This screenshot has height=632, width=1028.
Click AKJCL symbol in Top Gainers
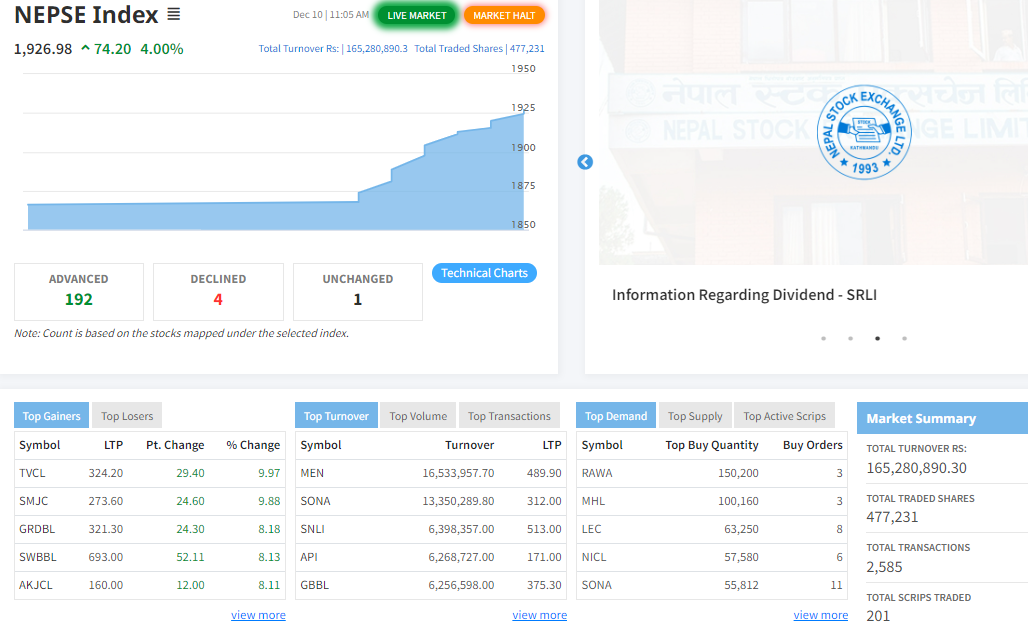click(35, 585)
